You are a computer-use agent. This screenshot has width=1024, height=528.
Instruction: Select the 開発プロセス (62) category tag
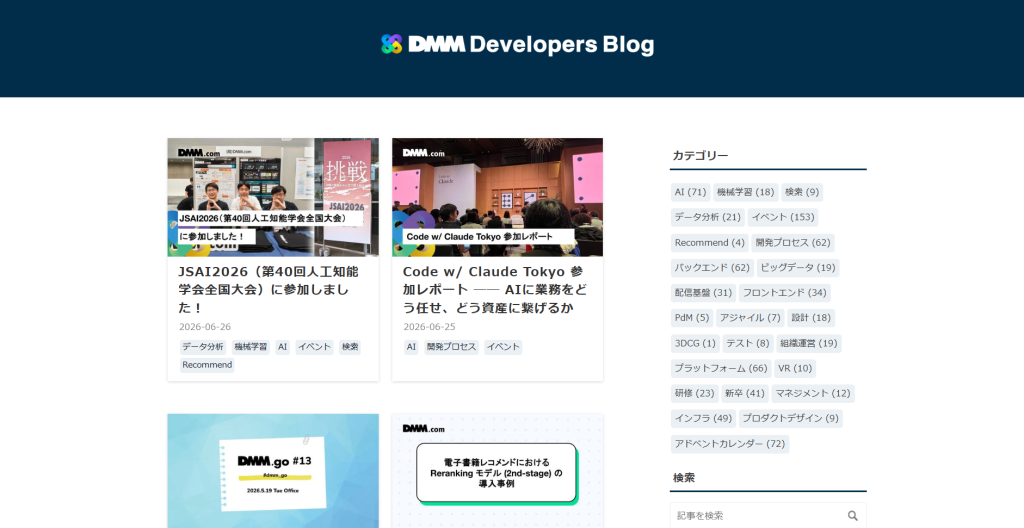793,242
